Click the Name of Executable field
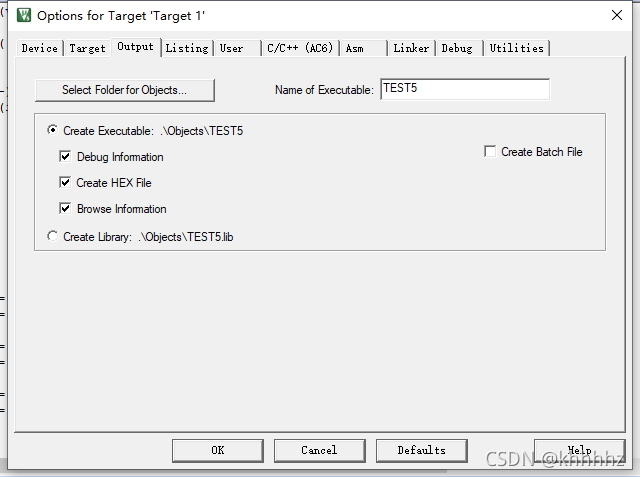Screen dimensions: 640x477 [x=465, y=89]
